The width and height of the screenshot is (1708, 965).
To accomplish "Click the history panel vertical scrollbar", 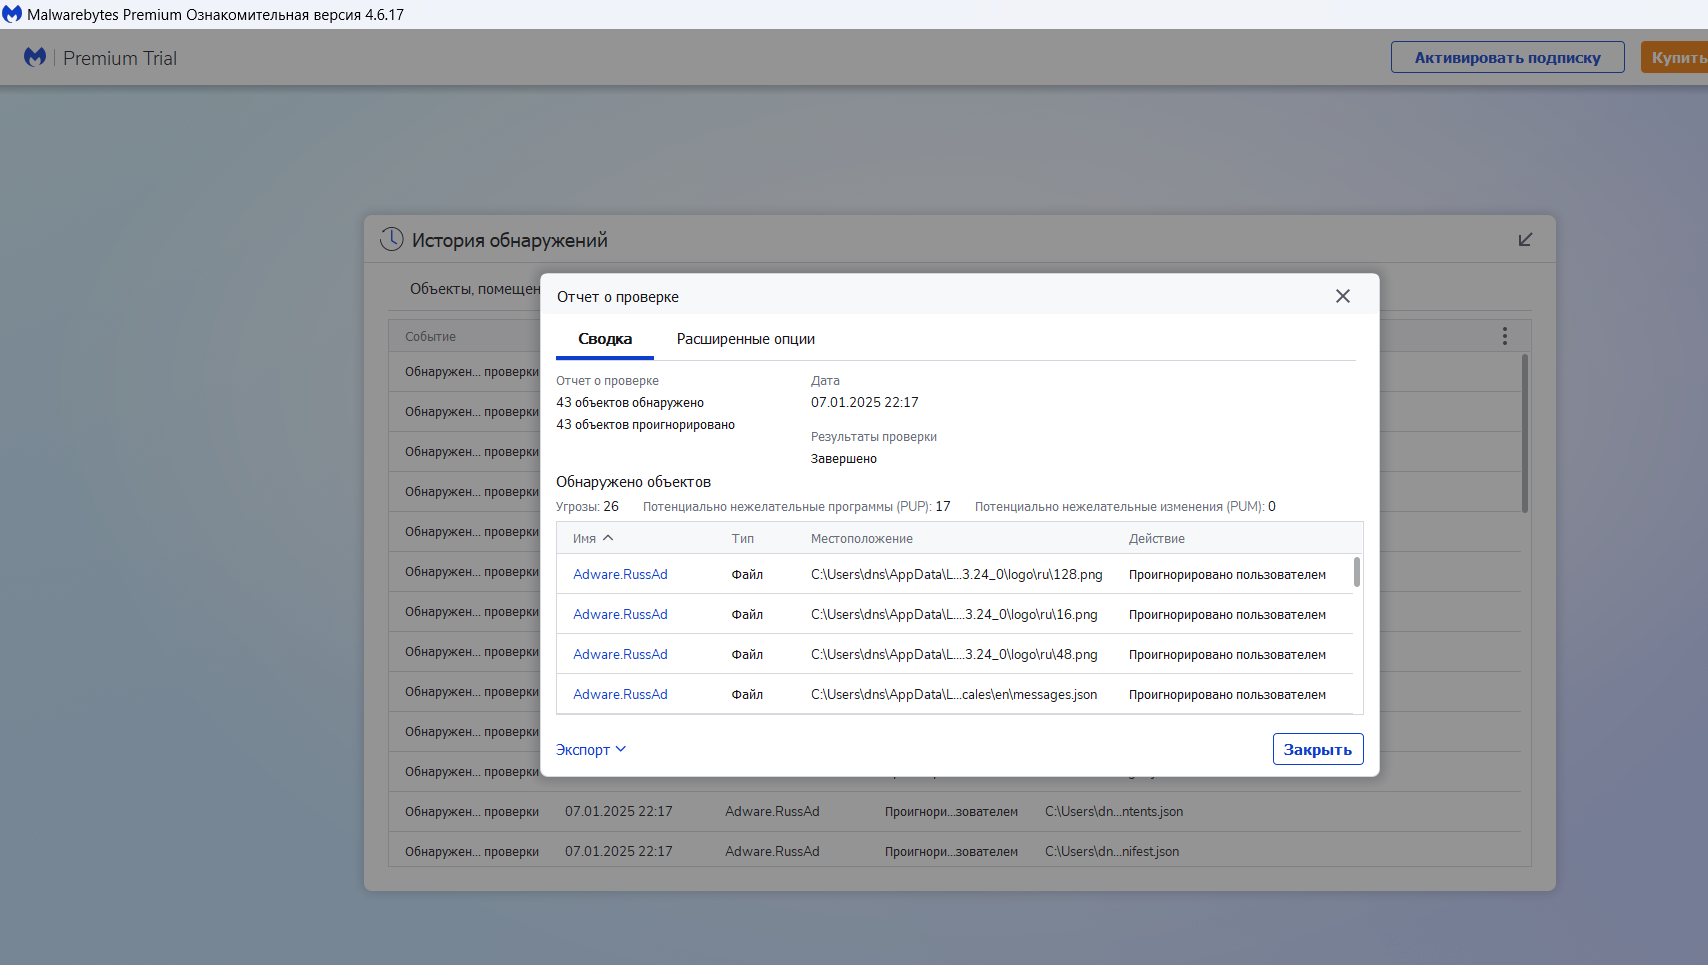I will (1525, 432).
